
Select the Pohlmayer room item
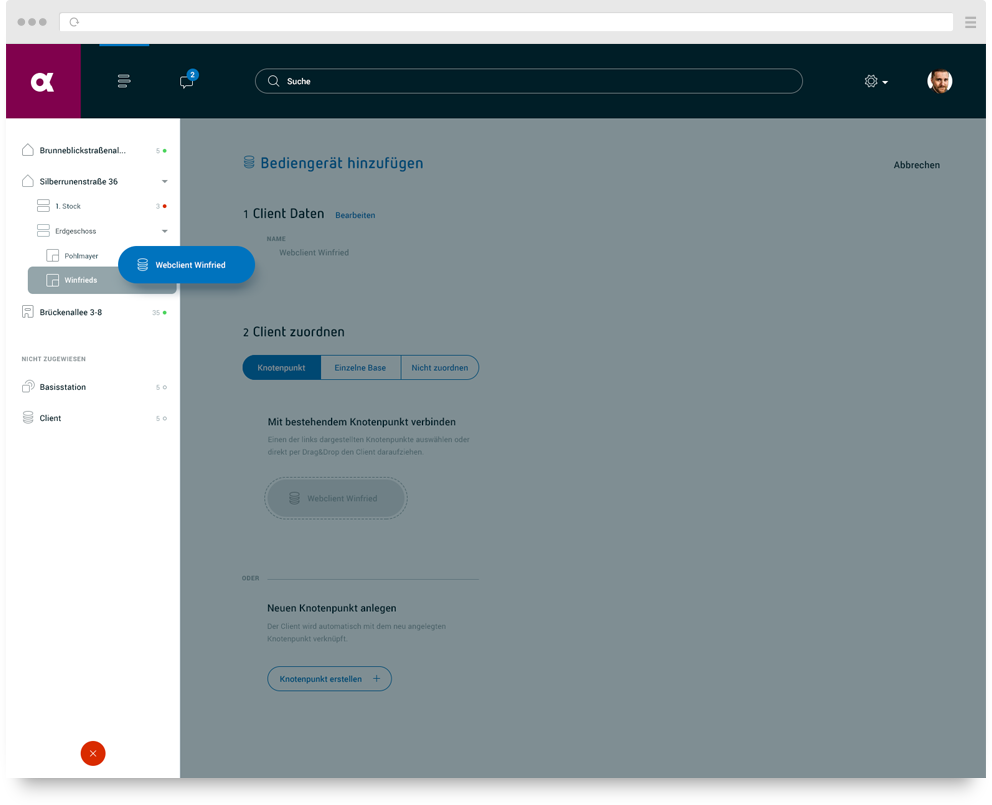pos(81,256)
